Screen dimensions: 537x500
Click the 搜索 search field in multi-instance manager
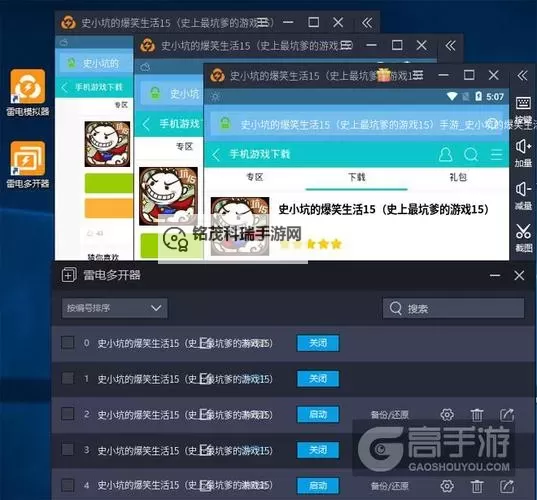click(453, 309)
